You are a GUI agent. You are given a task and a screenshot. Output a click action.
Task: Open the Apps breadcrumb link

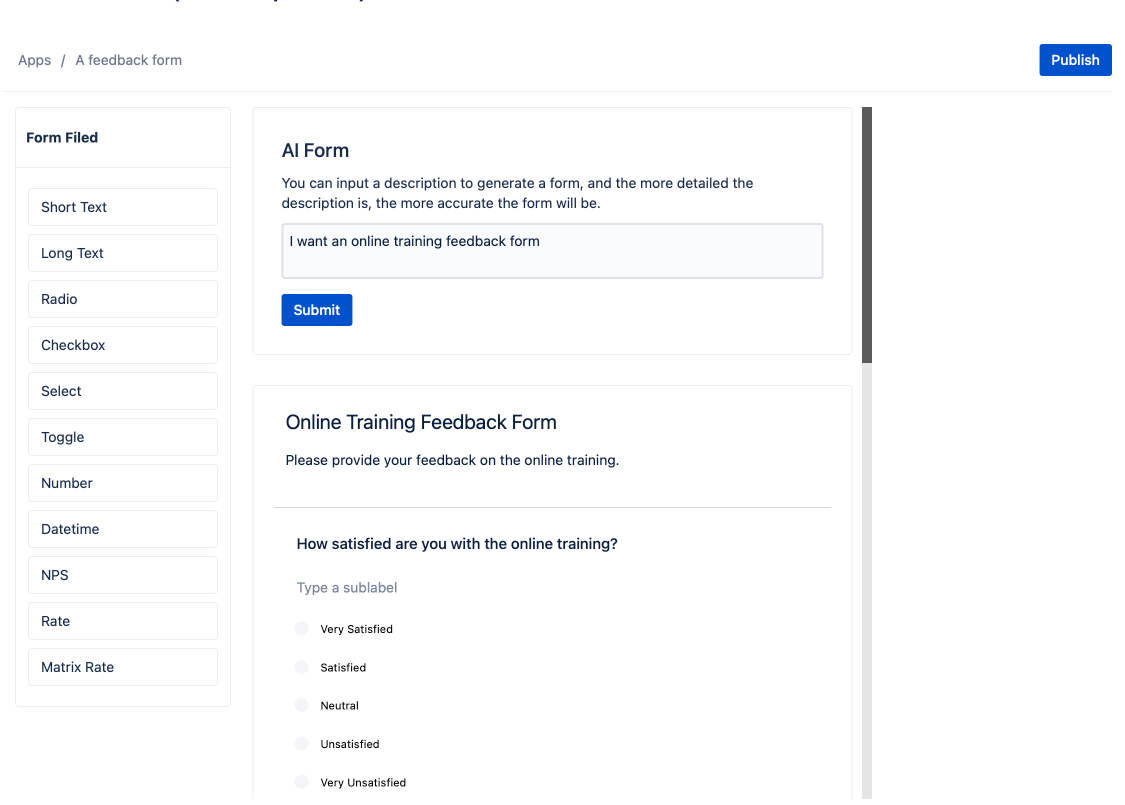point(34,60)
